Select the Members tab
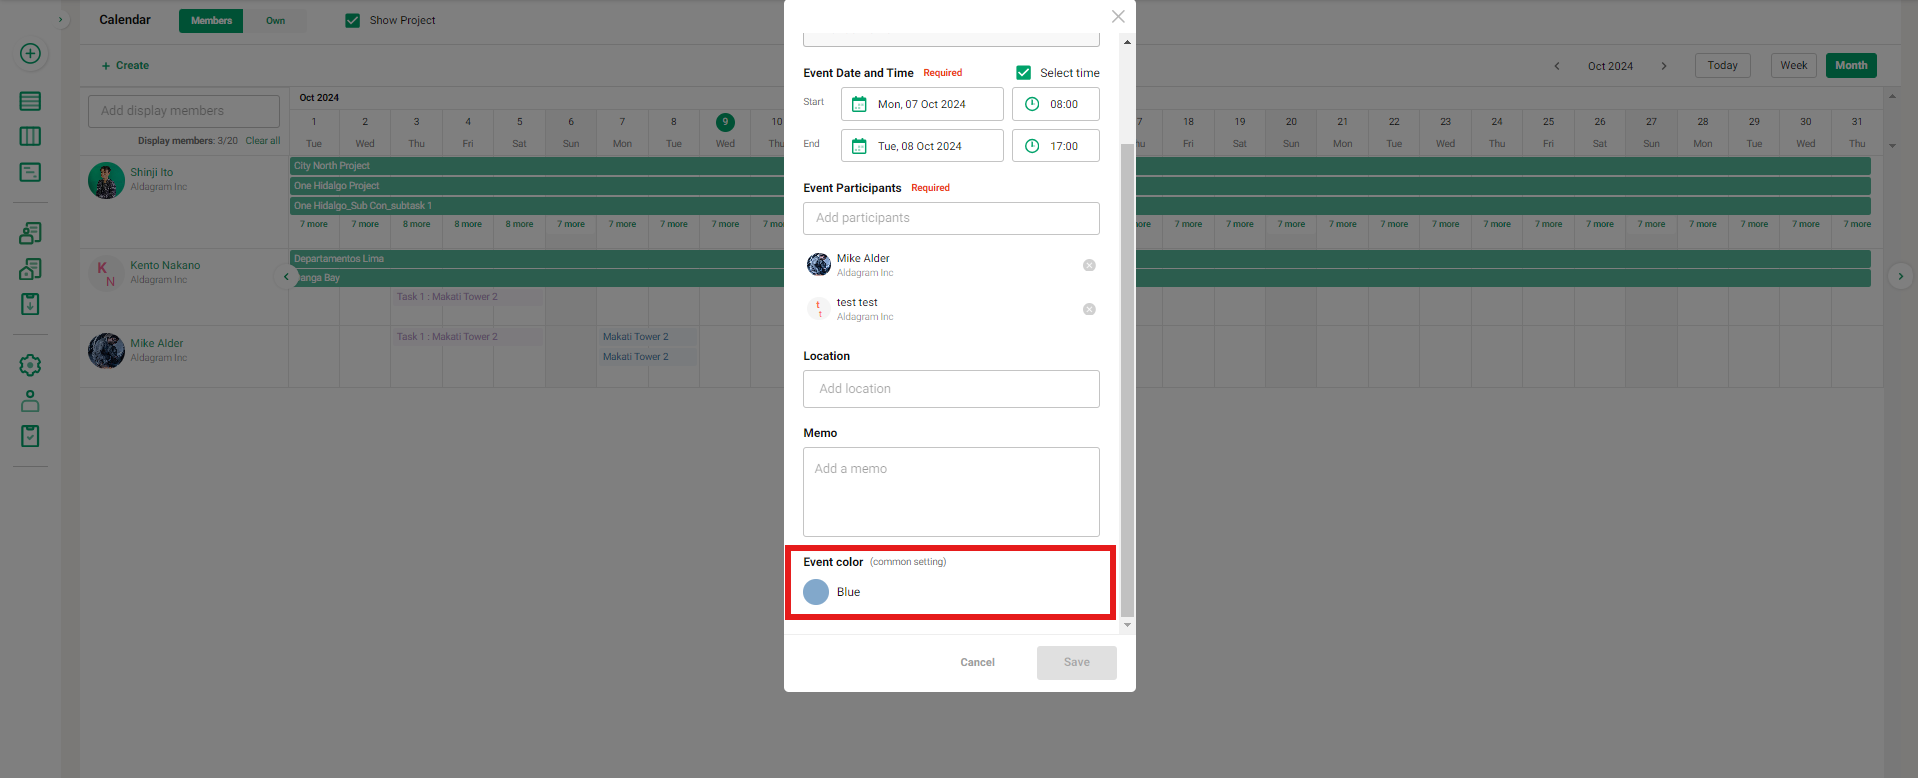 [x=211, y=21]
